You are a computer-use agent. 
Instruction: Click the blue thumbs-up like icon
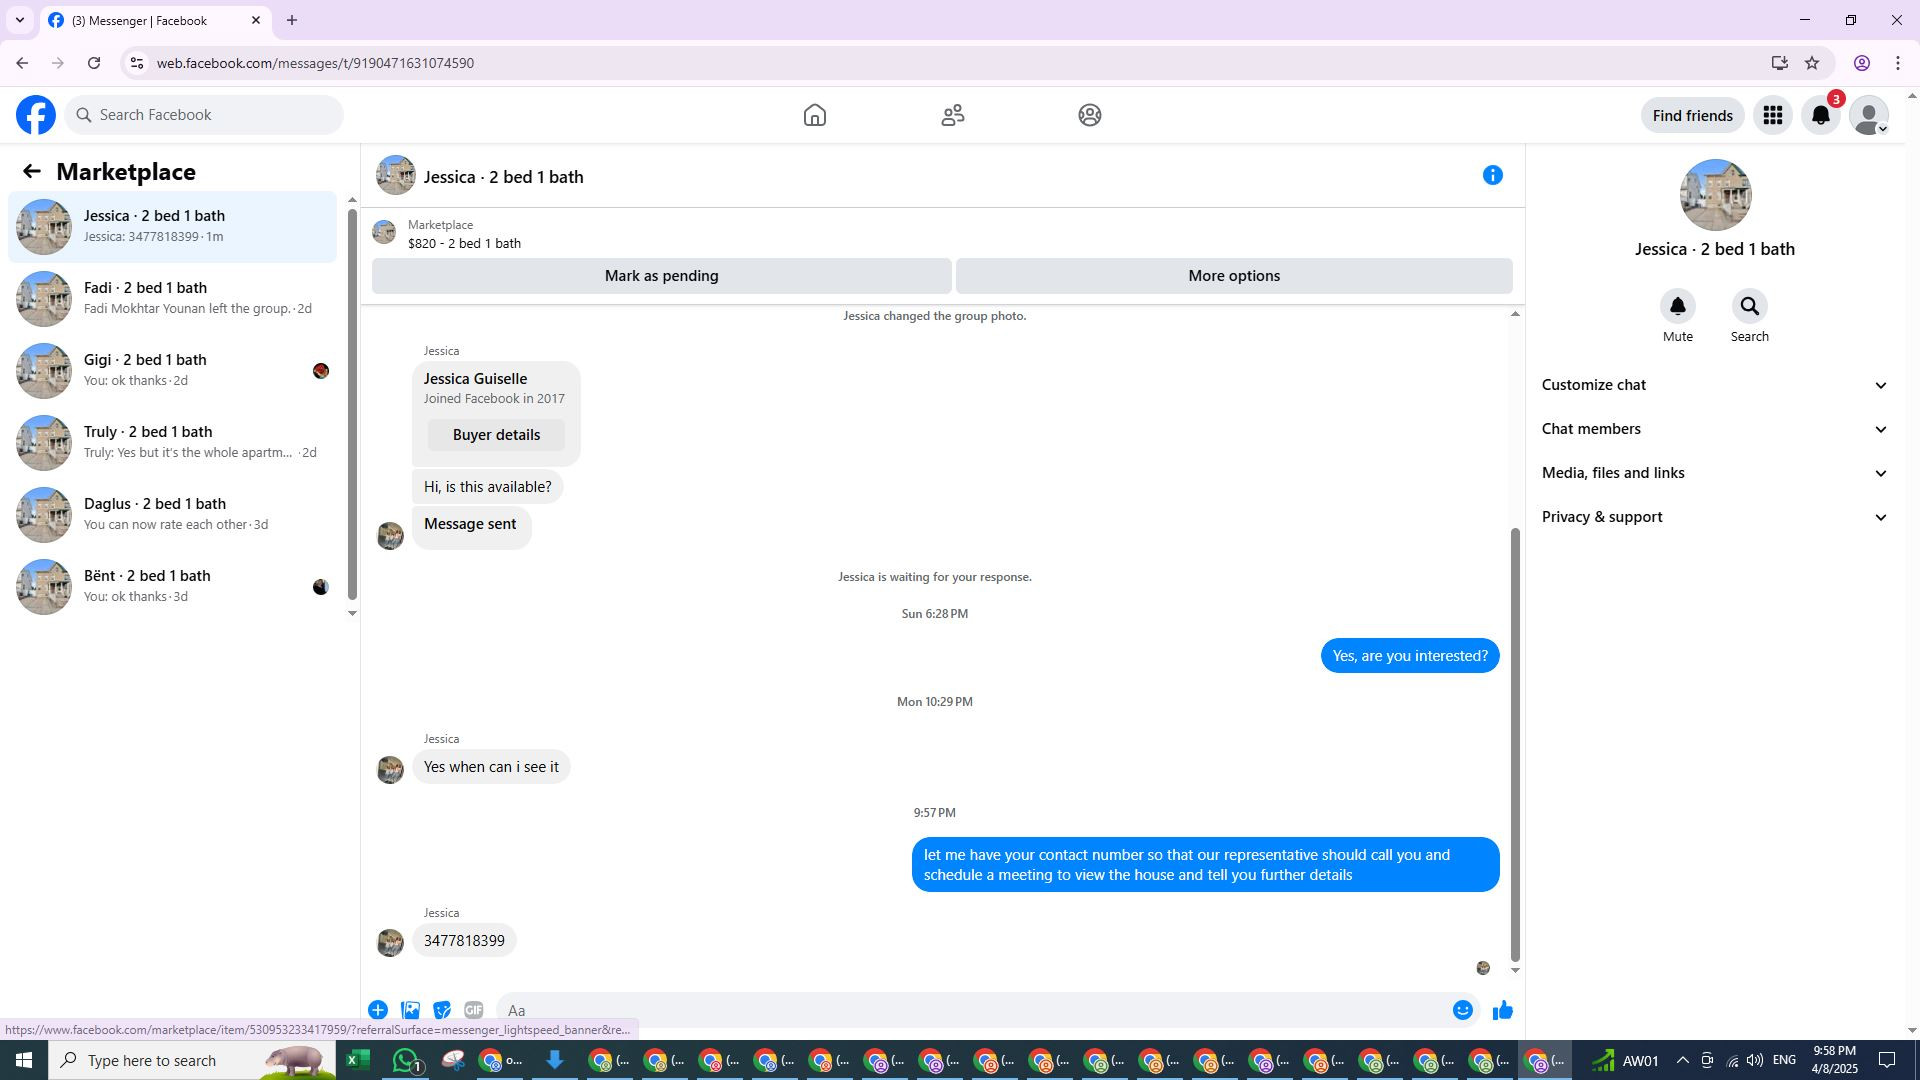(x=1502, y=1010)
